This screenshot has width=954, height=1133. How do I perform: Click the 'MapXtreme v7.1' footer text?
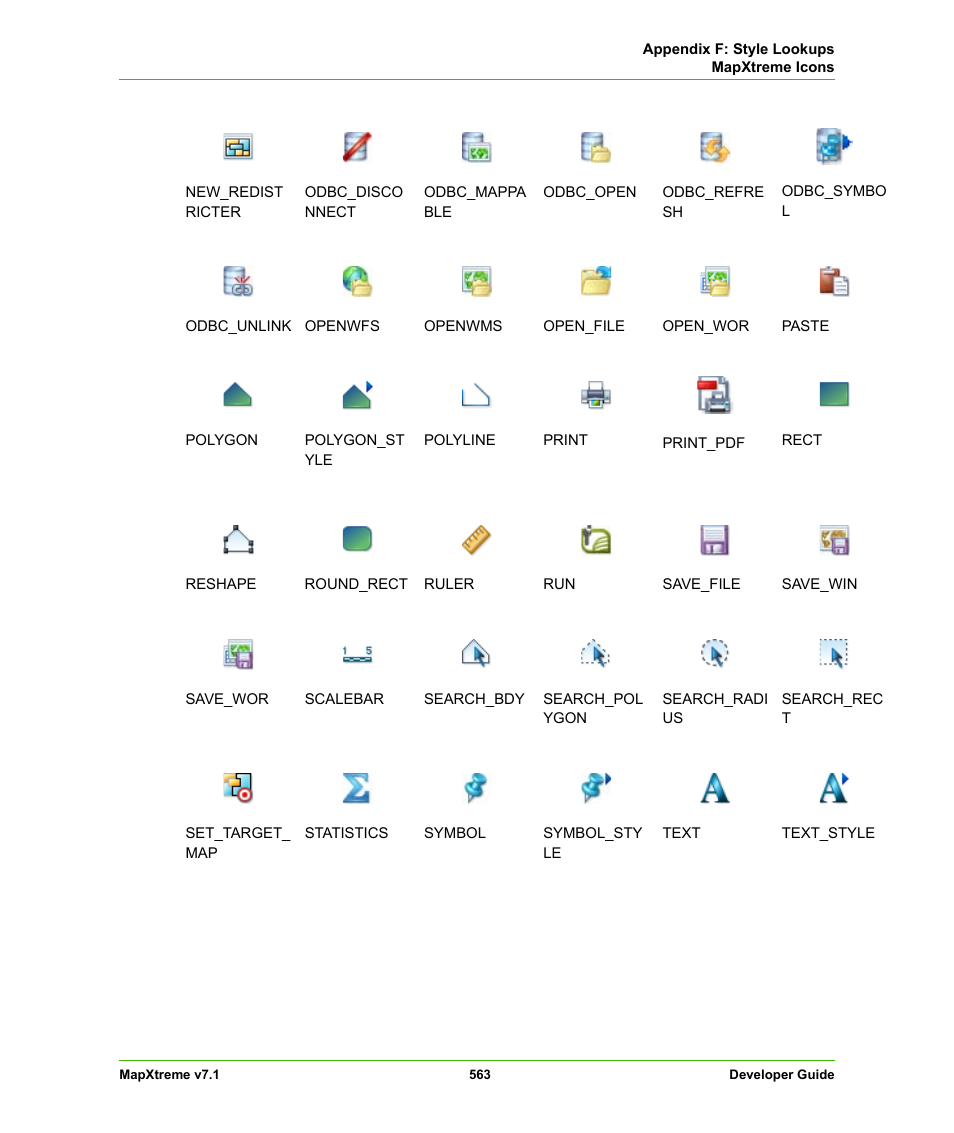pos(169,1074)
